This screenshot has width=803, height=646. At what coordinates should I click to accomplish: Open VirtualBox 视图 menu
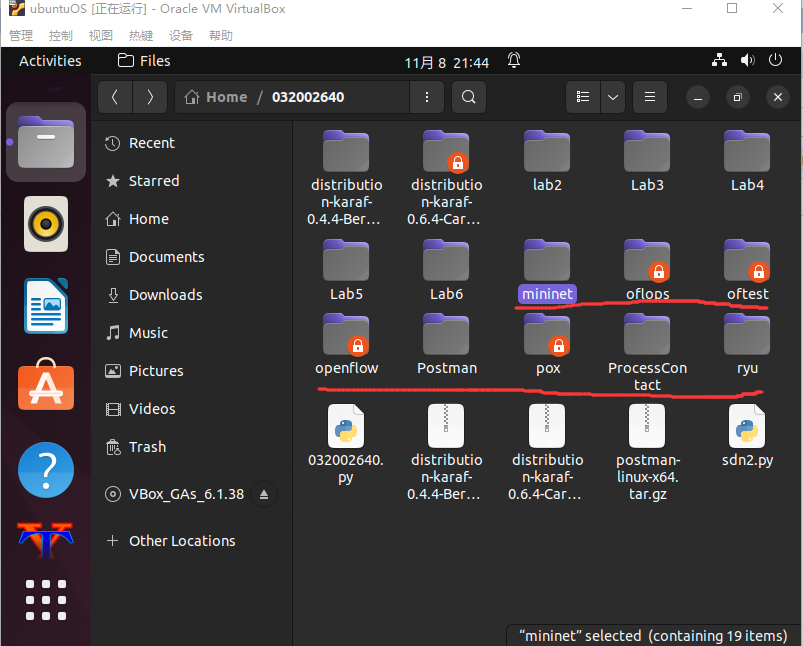101,35
